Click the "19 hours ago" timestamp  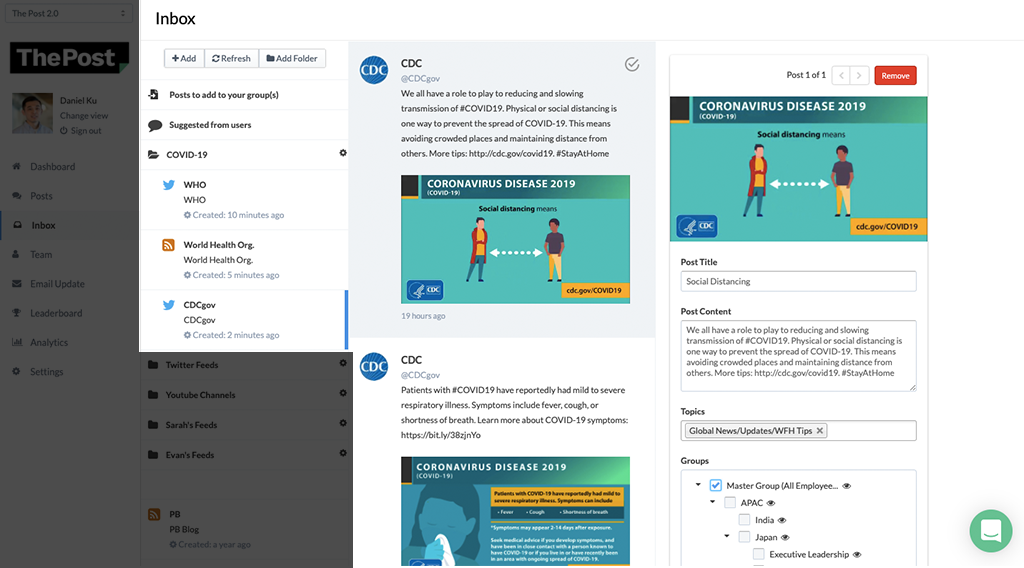[x=423, y=316]
